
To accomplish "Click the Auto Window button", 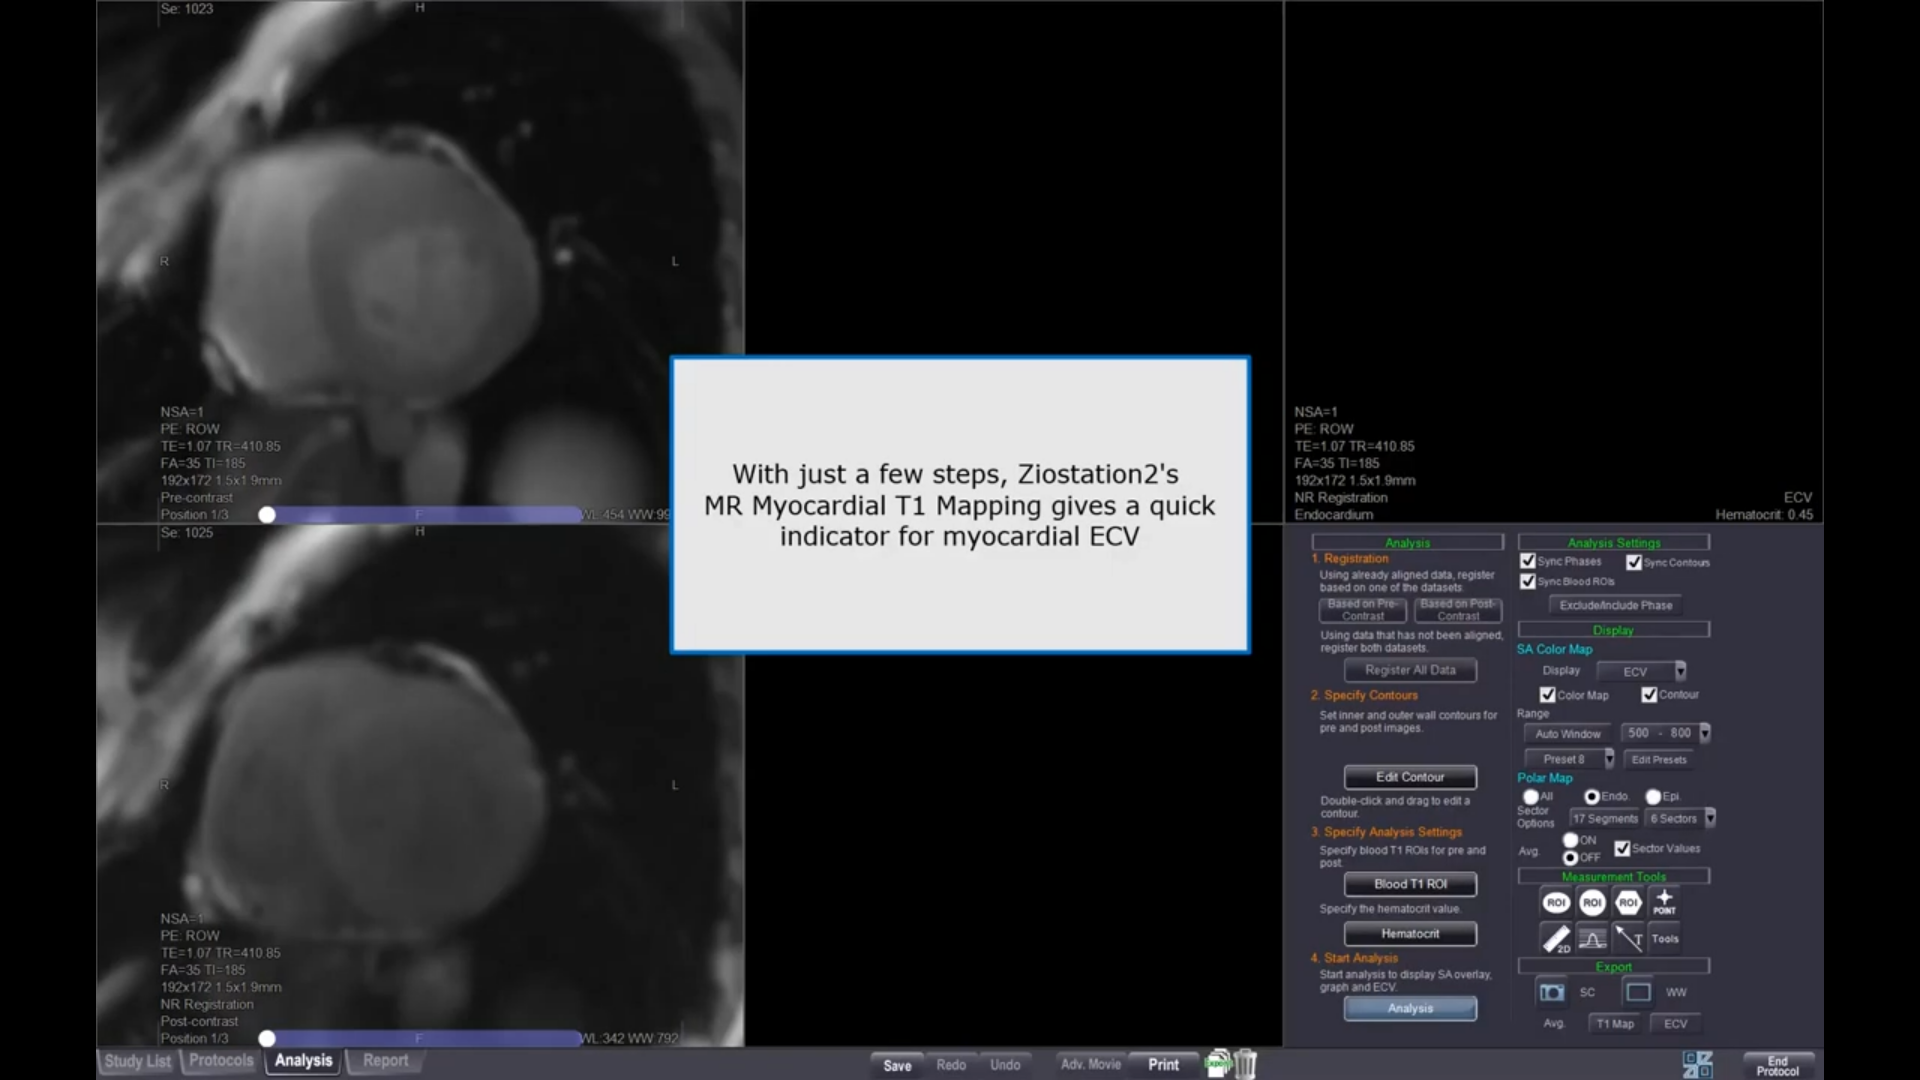I will point(1568,734).
